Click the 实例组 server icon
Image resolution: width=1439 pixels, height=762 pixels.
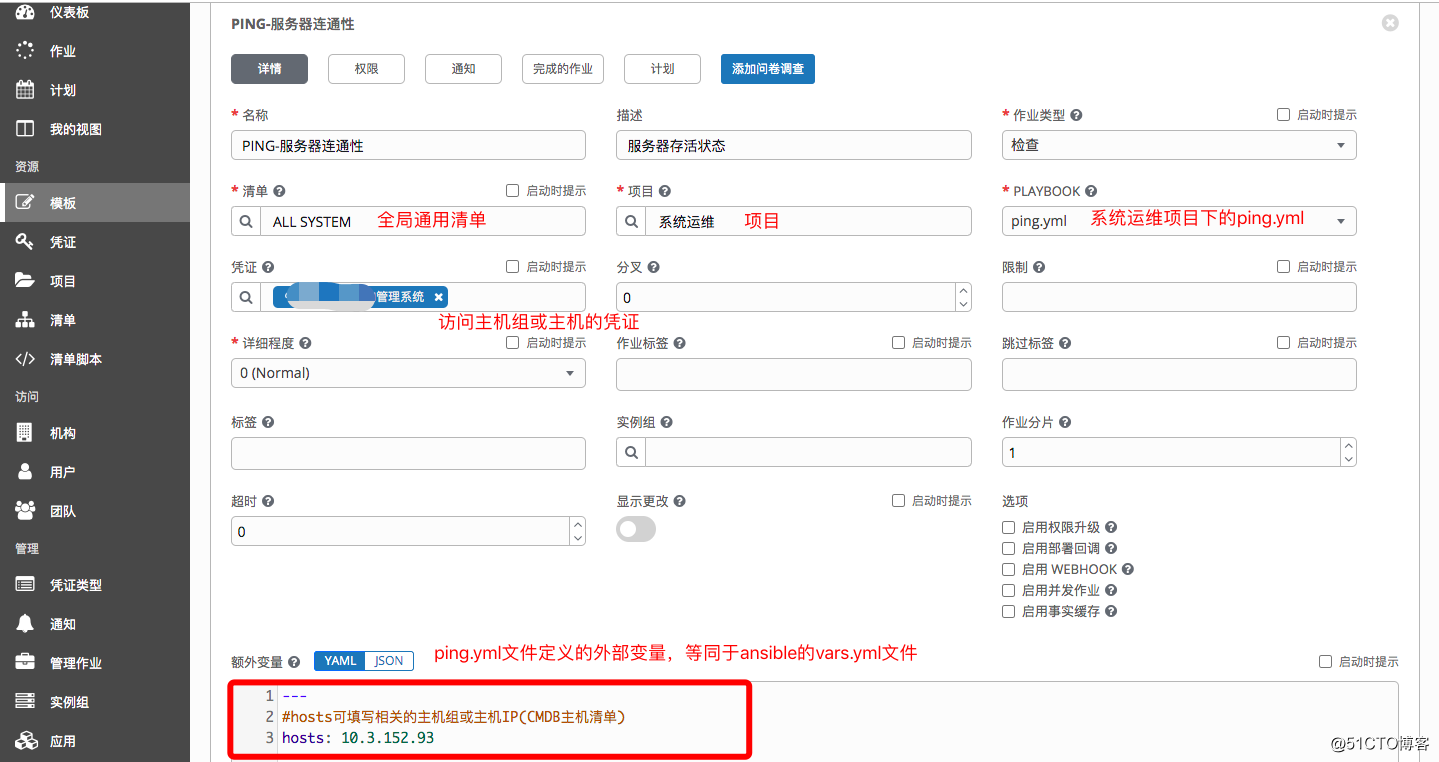coord(25,702)
